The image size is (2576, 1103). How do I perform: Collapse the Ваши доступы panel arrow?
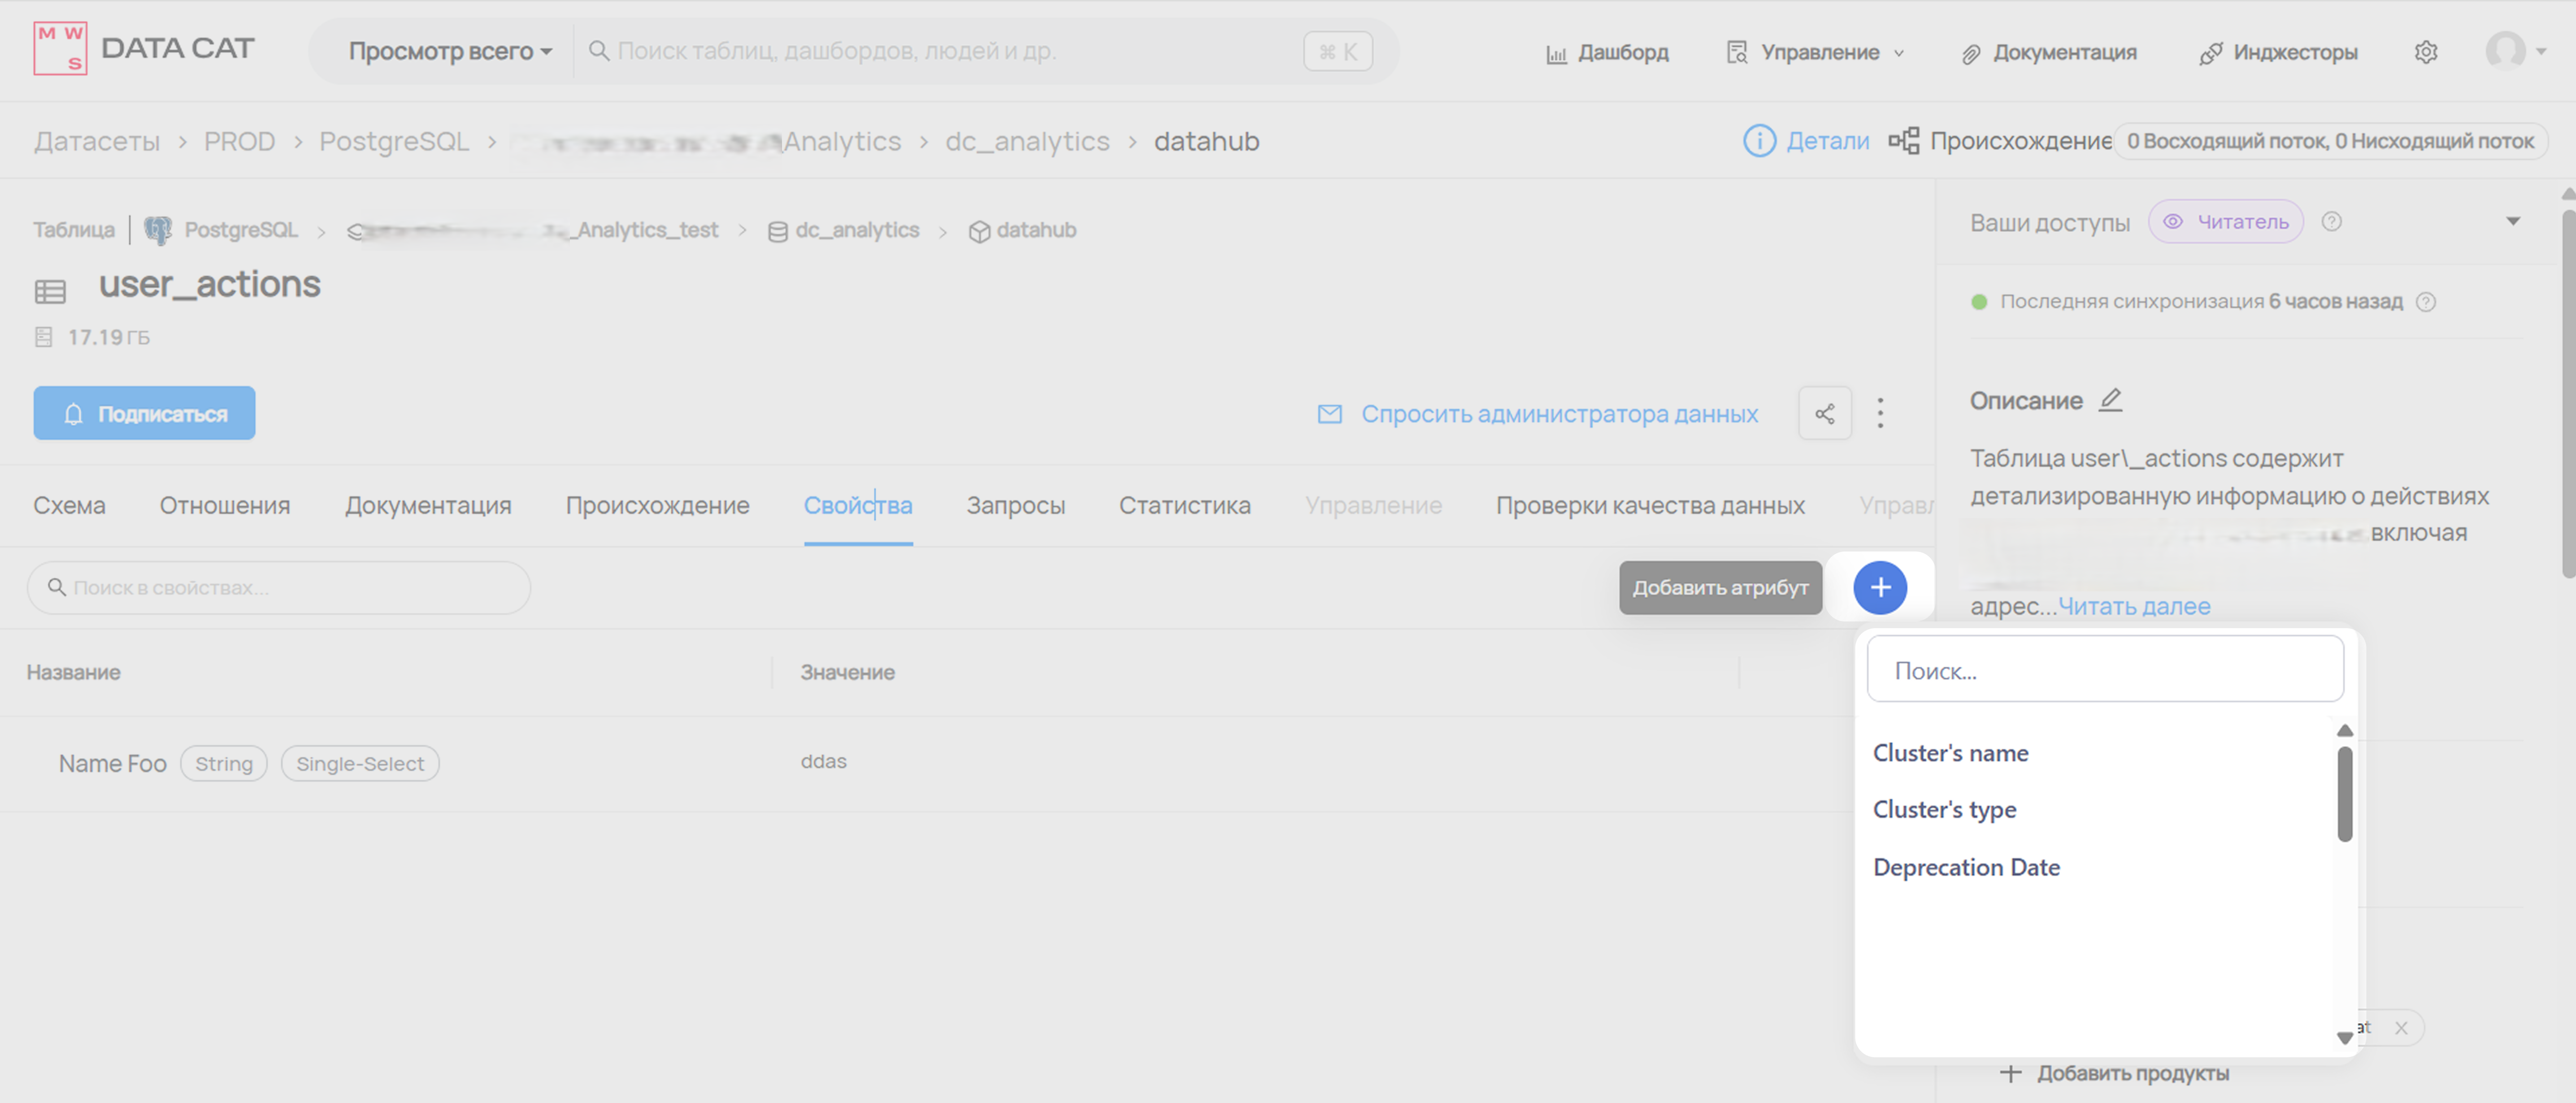point(2513,222)
